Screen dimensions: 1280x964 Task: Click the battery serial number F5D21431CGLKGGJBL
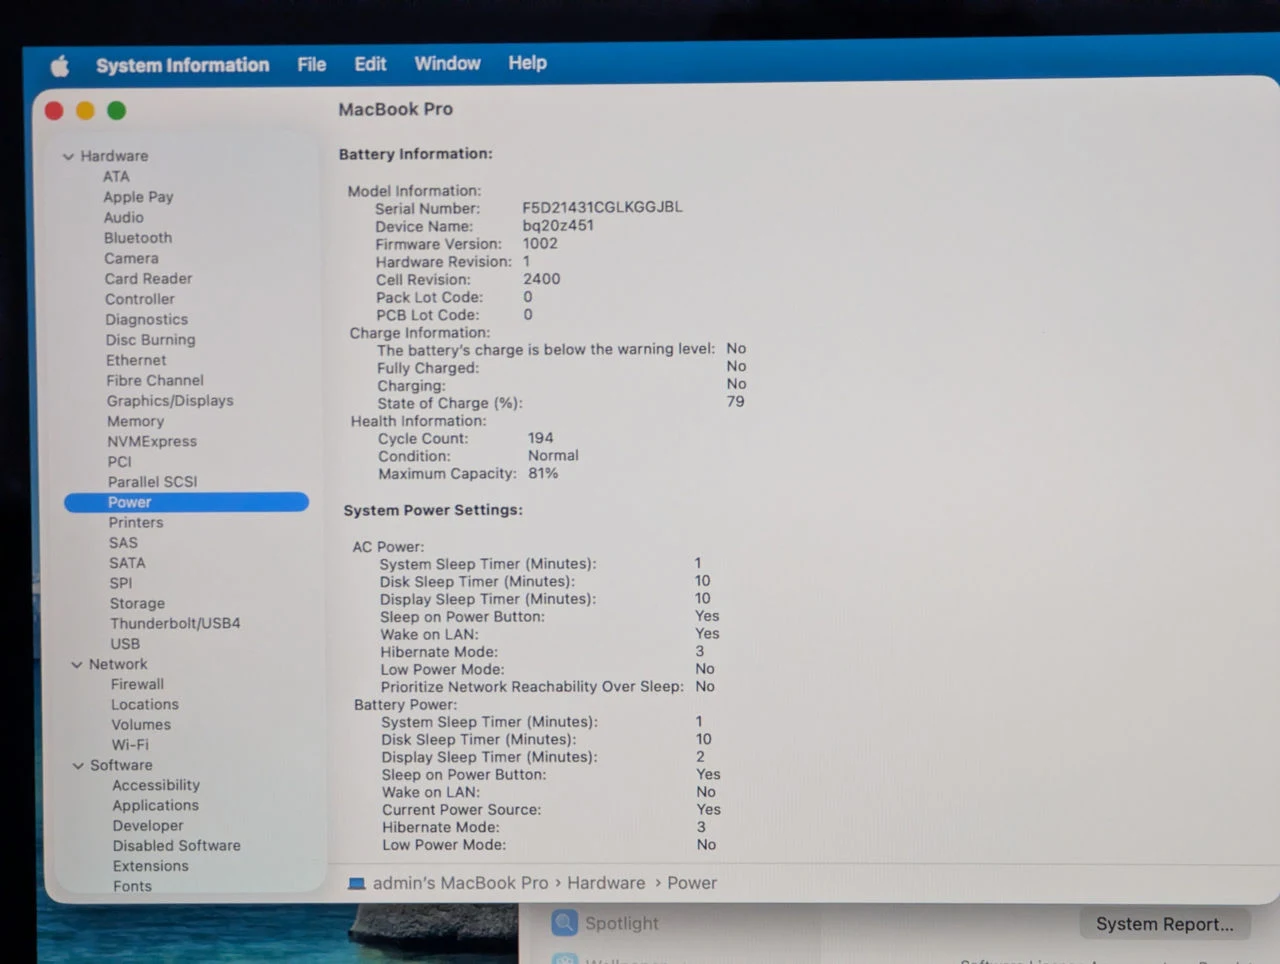tap(602, 207)
